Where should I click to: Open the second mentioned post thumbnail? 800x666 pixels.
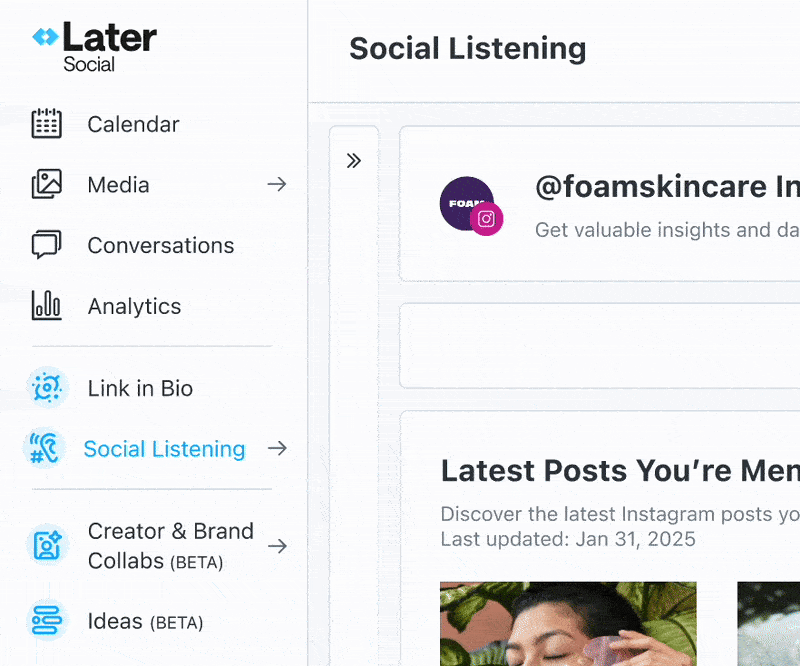(768, 624)
